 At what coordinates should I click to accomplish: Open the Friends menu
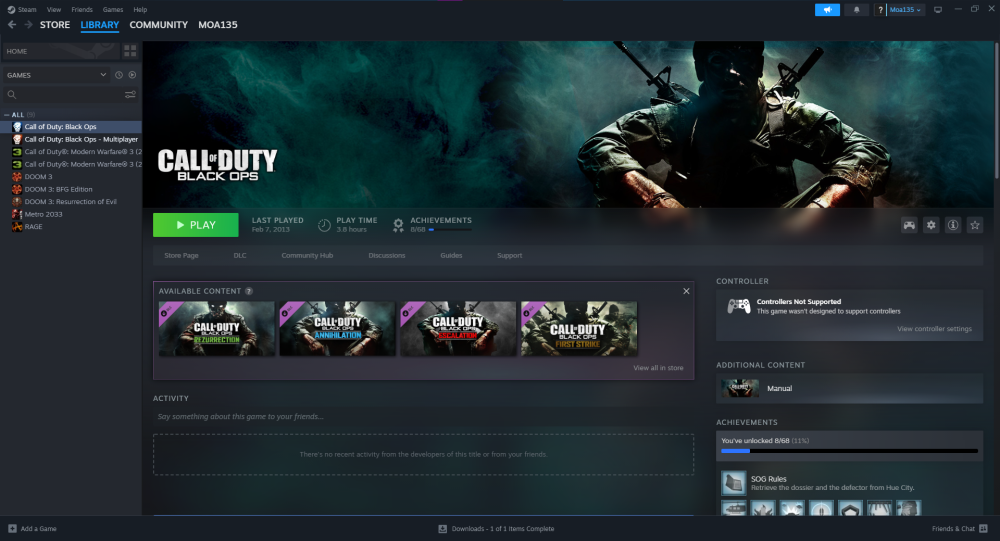(81, 9)
